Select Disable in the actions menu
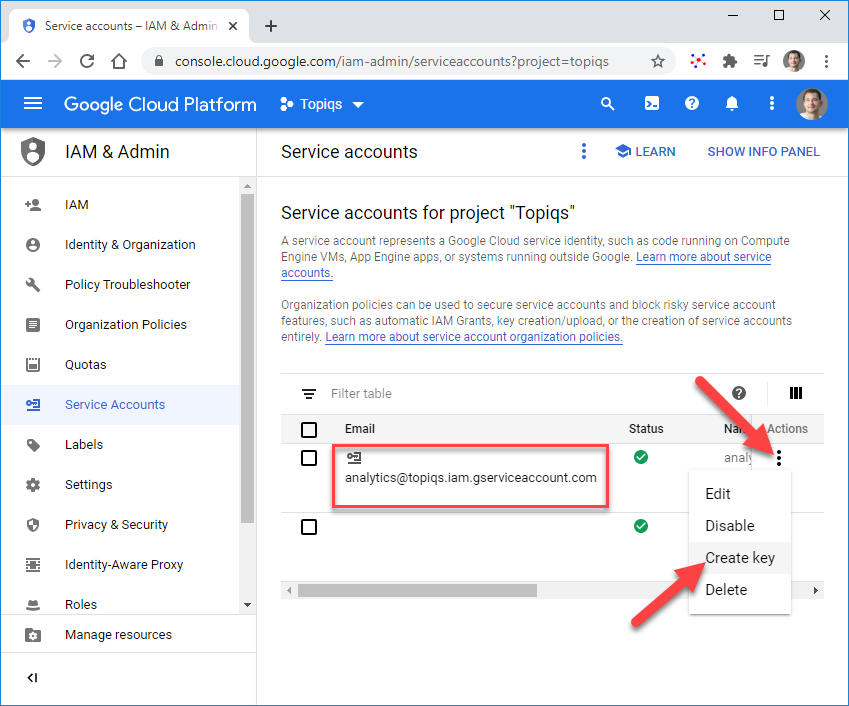The height and width of the screenshot is (706, 849). tap(729, 526)
